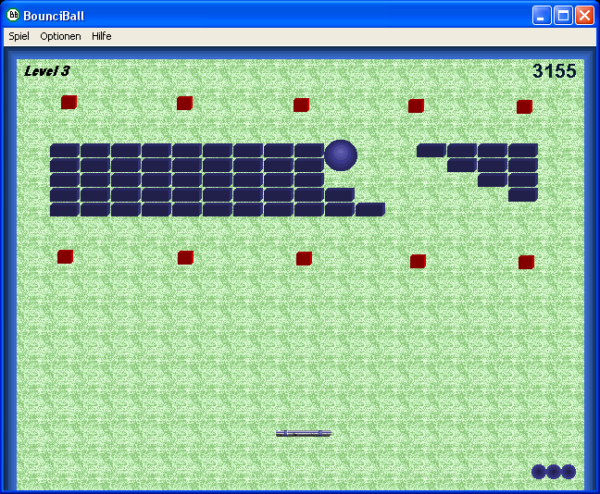The width and height of the screenshot is (600, 494).
Task: Click the middle red cube in the lower row
Action: [x=304, y=259]
